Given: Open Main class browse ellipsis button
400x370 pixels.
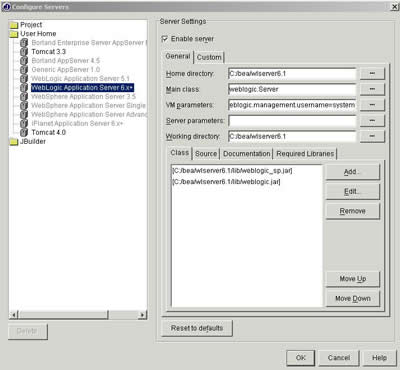Looking at the screenshot, I should [x=372, y=89].
